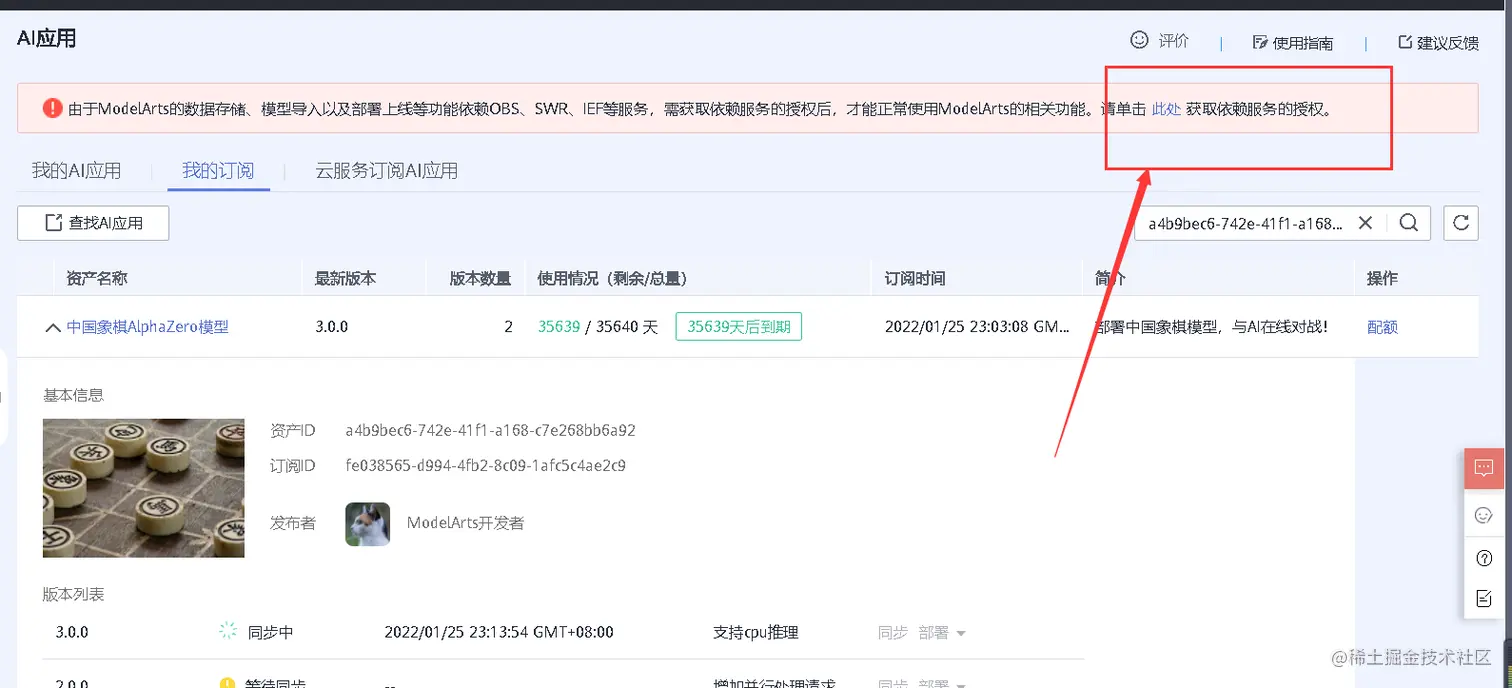Open the 中国象棋AlphaZero模型 asset link
This screenshot has height=688, width=1512.
(148, 326)
